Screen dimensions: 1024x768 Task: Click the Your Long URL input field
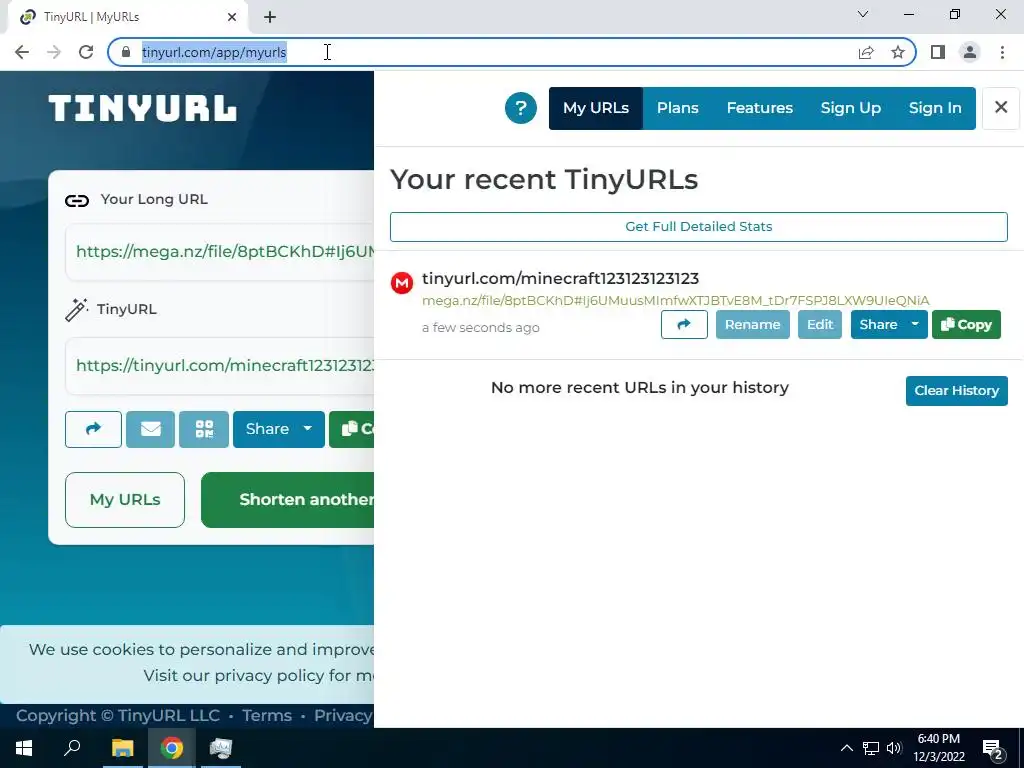click(x=219, y=251)
